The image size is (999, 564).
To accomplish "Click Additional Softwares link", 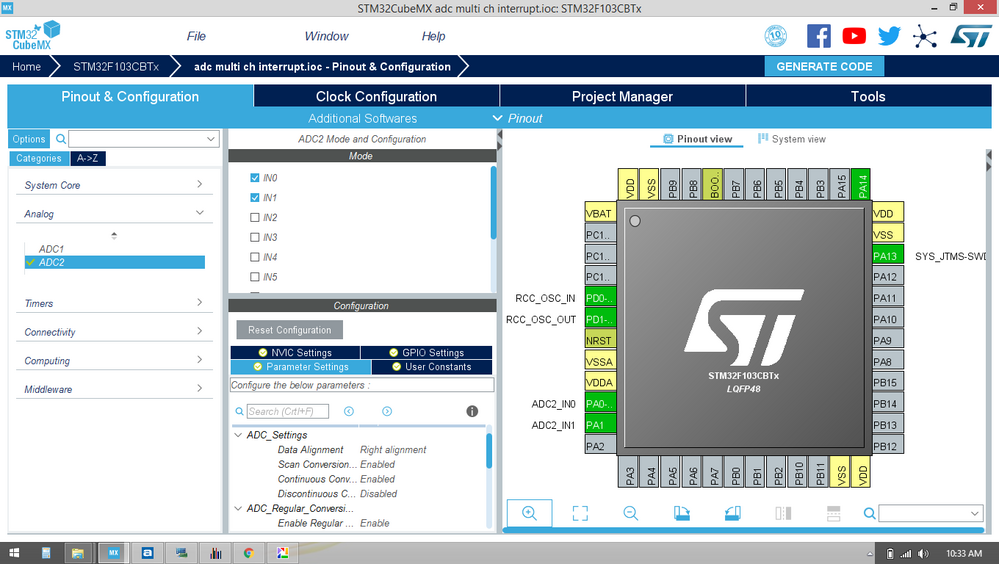I will tap(363, 118).
